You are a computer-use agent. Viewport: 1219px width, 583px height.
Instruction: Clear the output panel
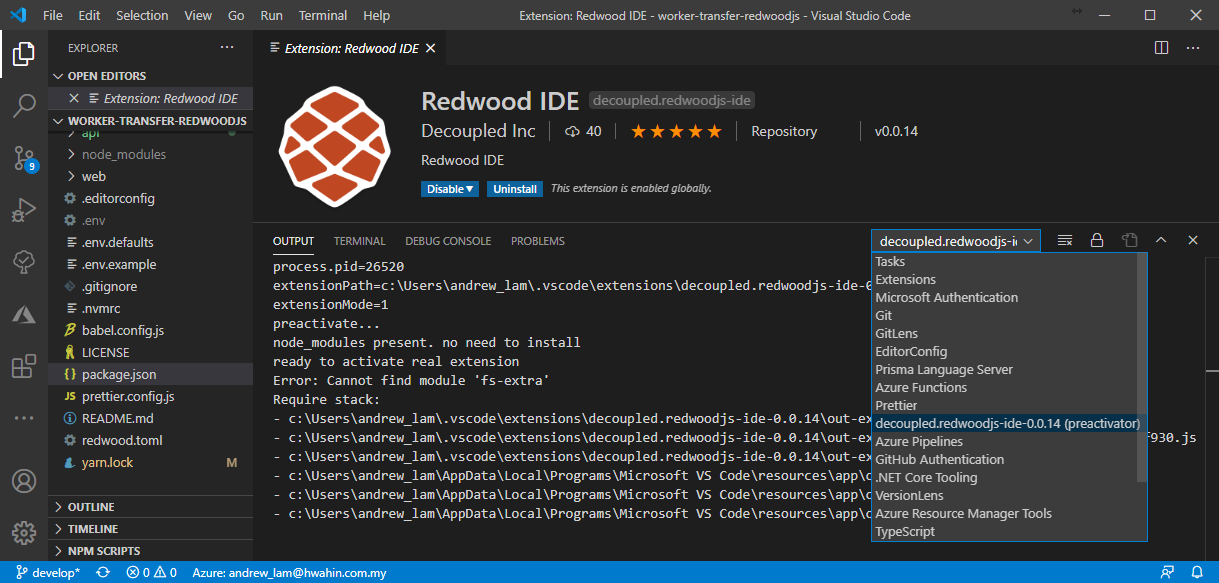point(1065,241)
